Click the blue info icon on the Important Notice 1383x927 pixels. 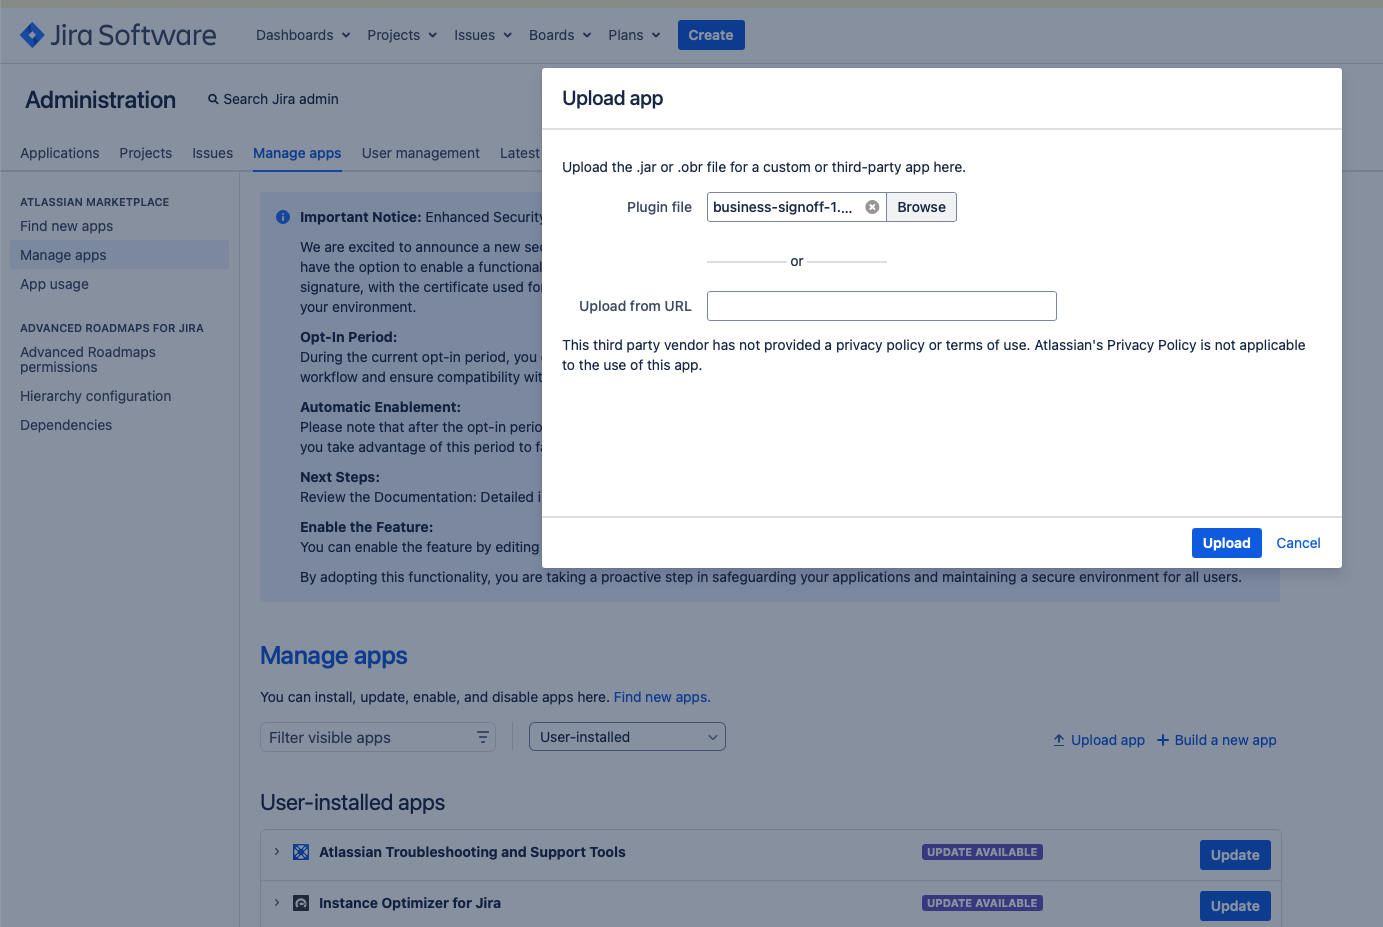[281, 217]
